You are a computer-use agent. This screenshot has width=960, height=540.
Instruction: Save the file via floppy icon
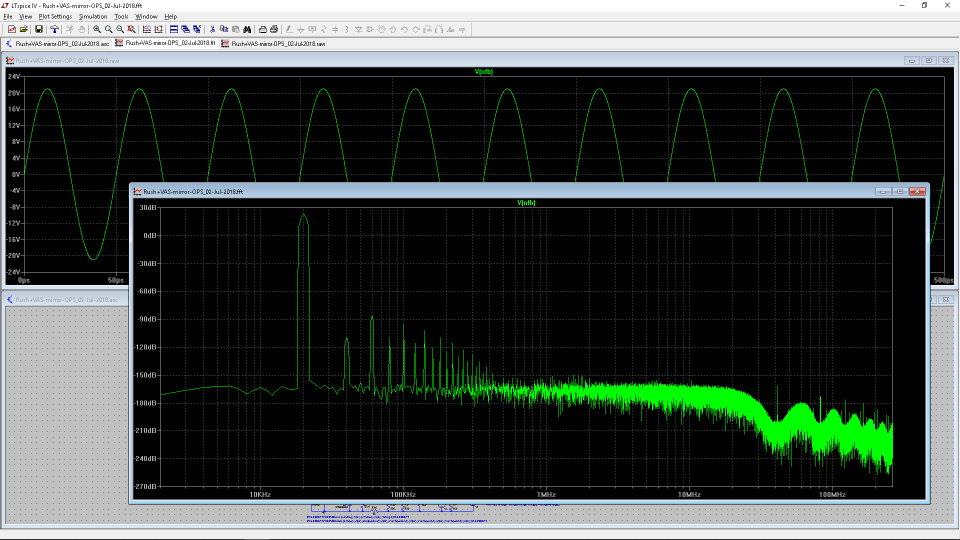[x=39, y=29]
